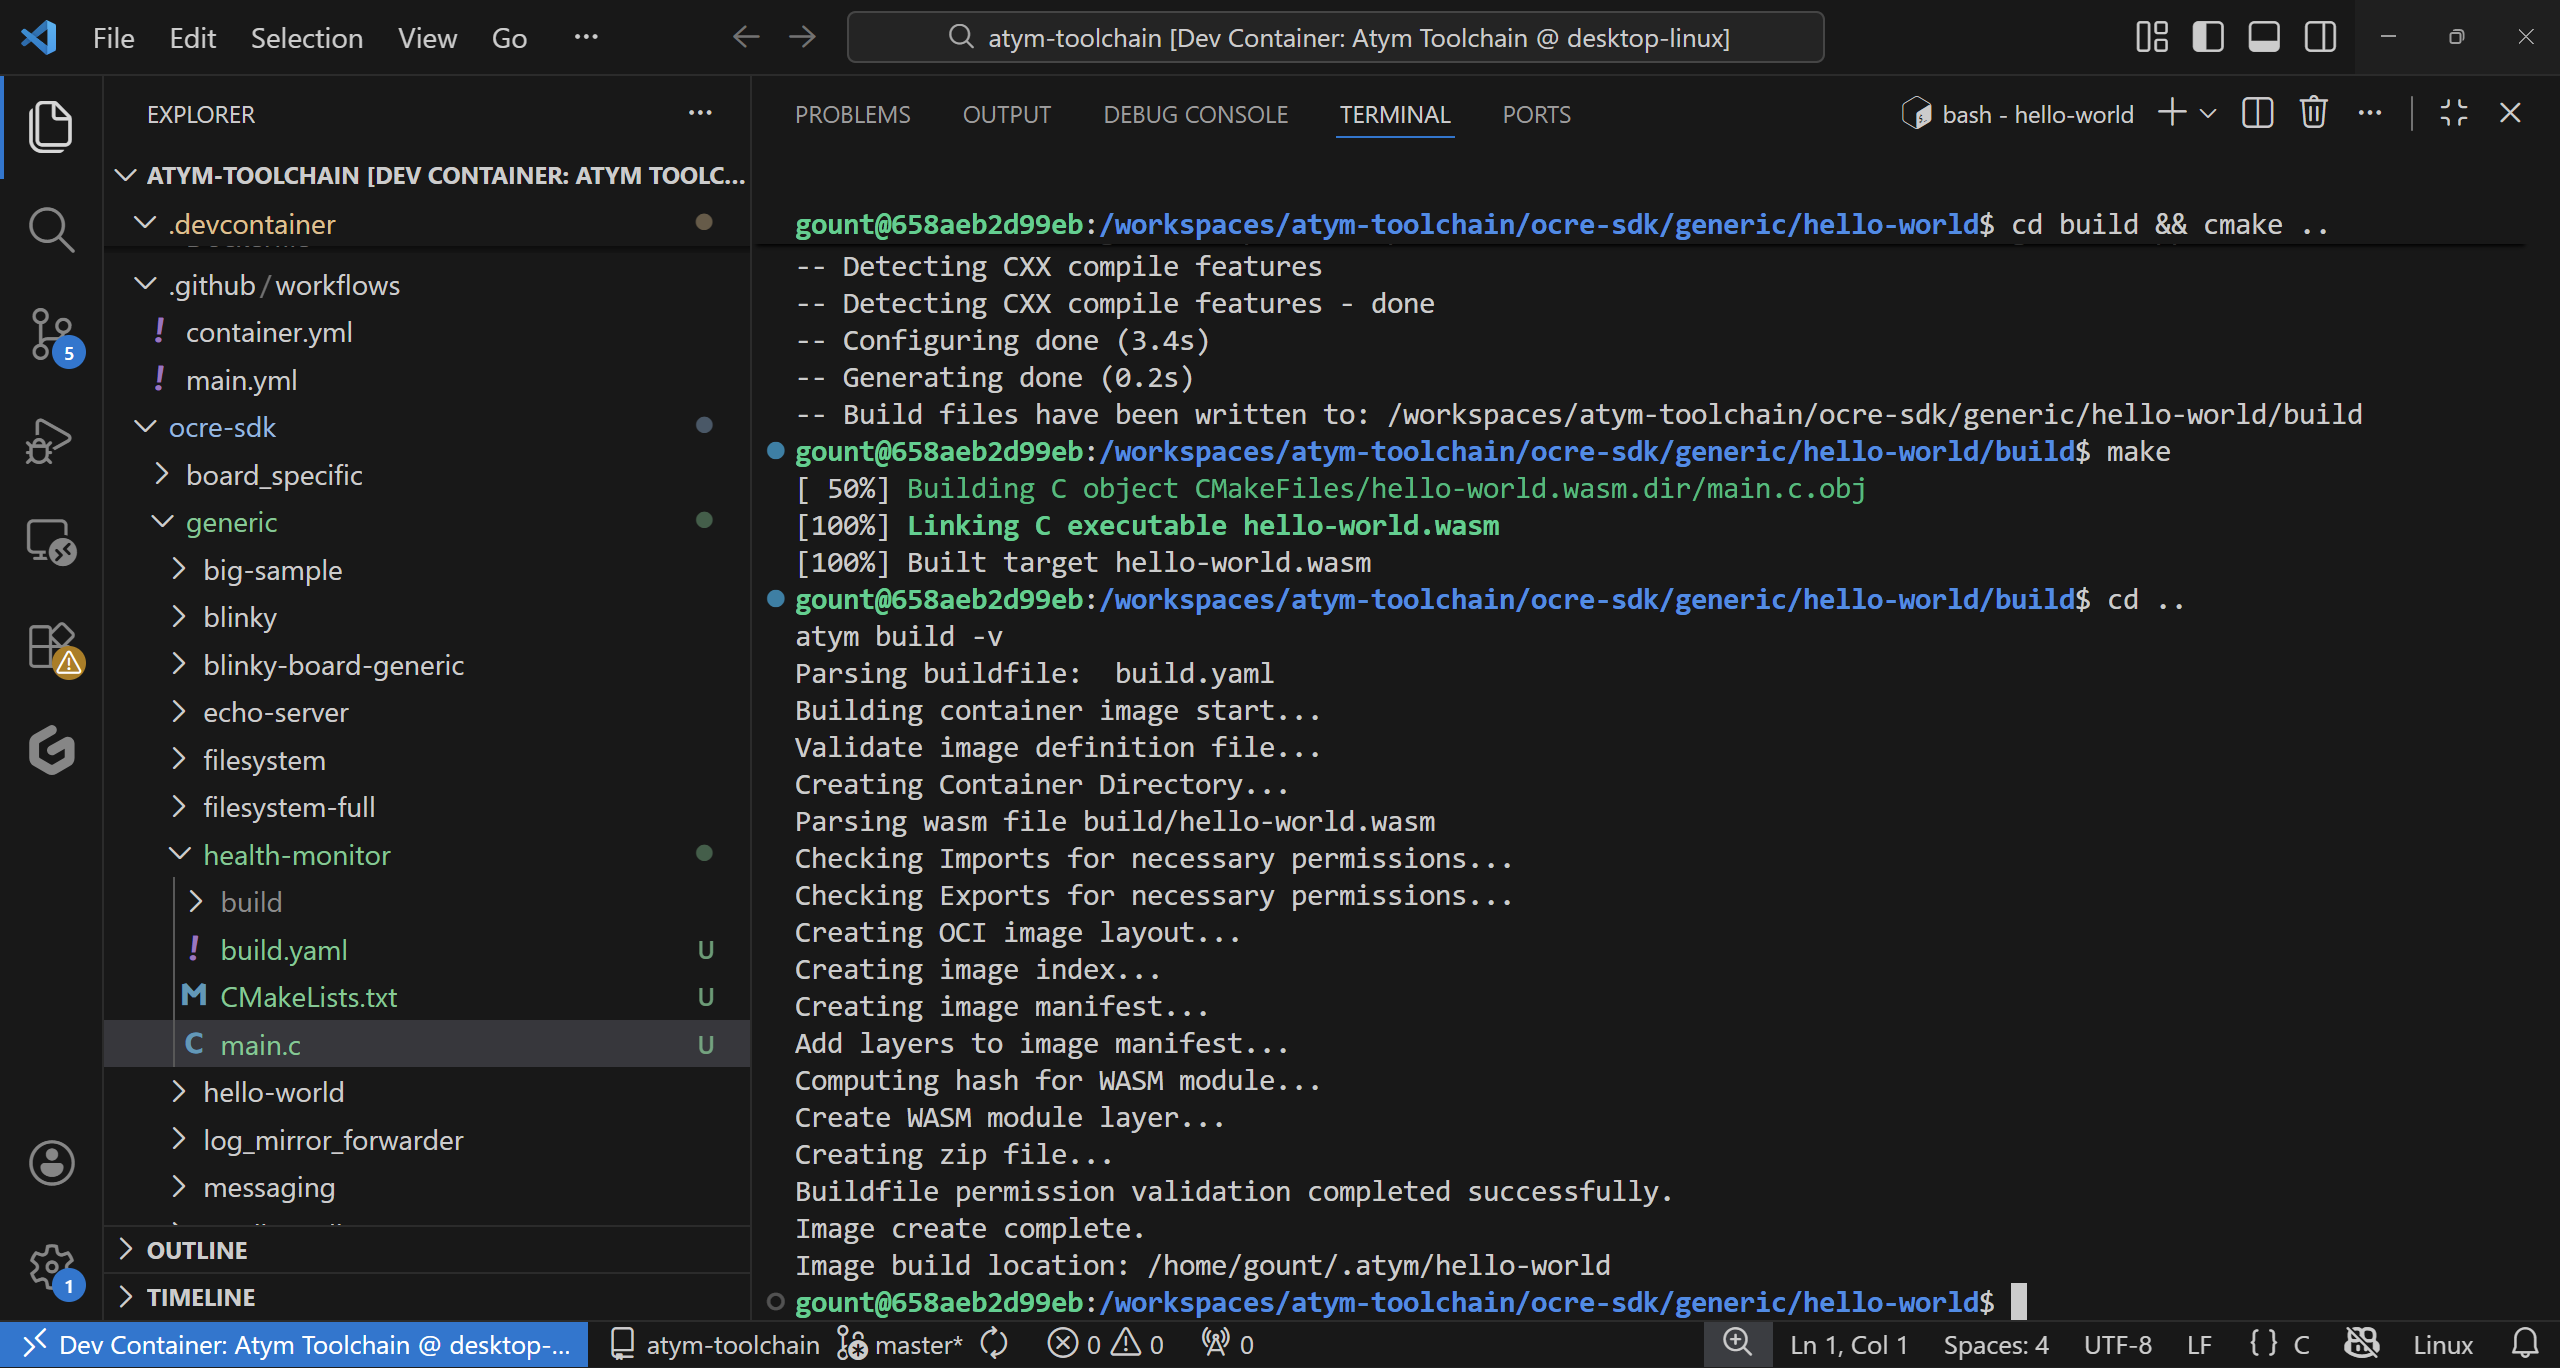Open the Remote Explorer view

point(50,541)
